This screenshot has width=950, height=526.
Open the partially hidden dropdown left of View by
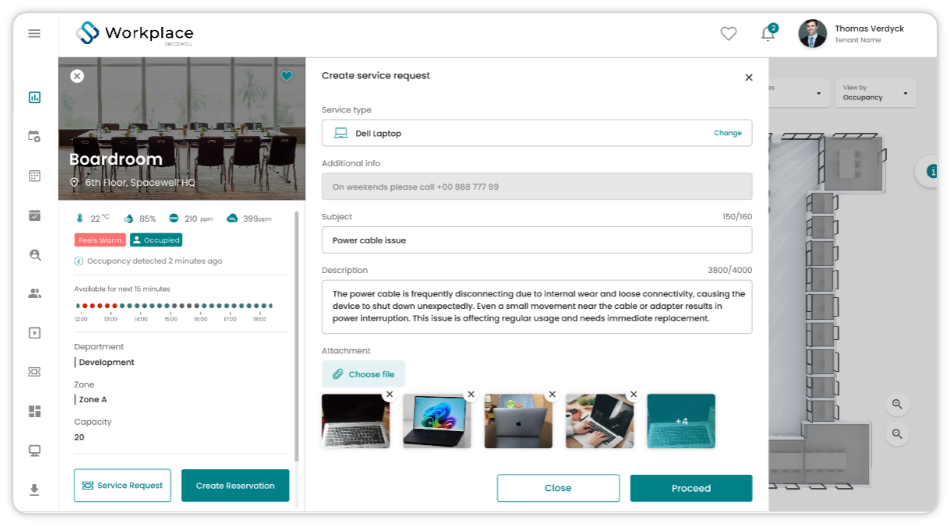click(x=798, y=93)
